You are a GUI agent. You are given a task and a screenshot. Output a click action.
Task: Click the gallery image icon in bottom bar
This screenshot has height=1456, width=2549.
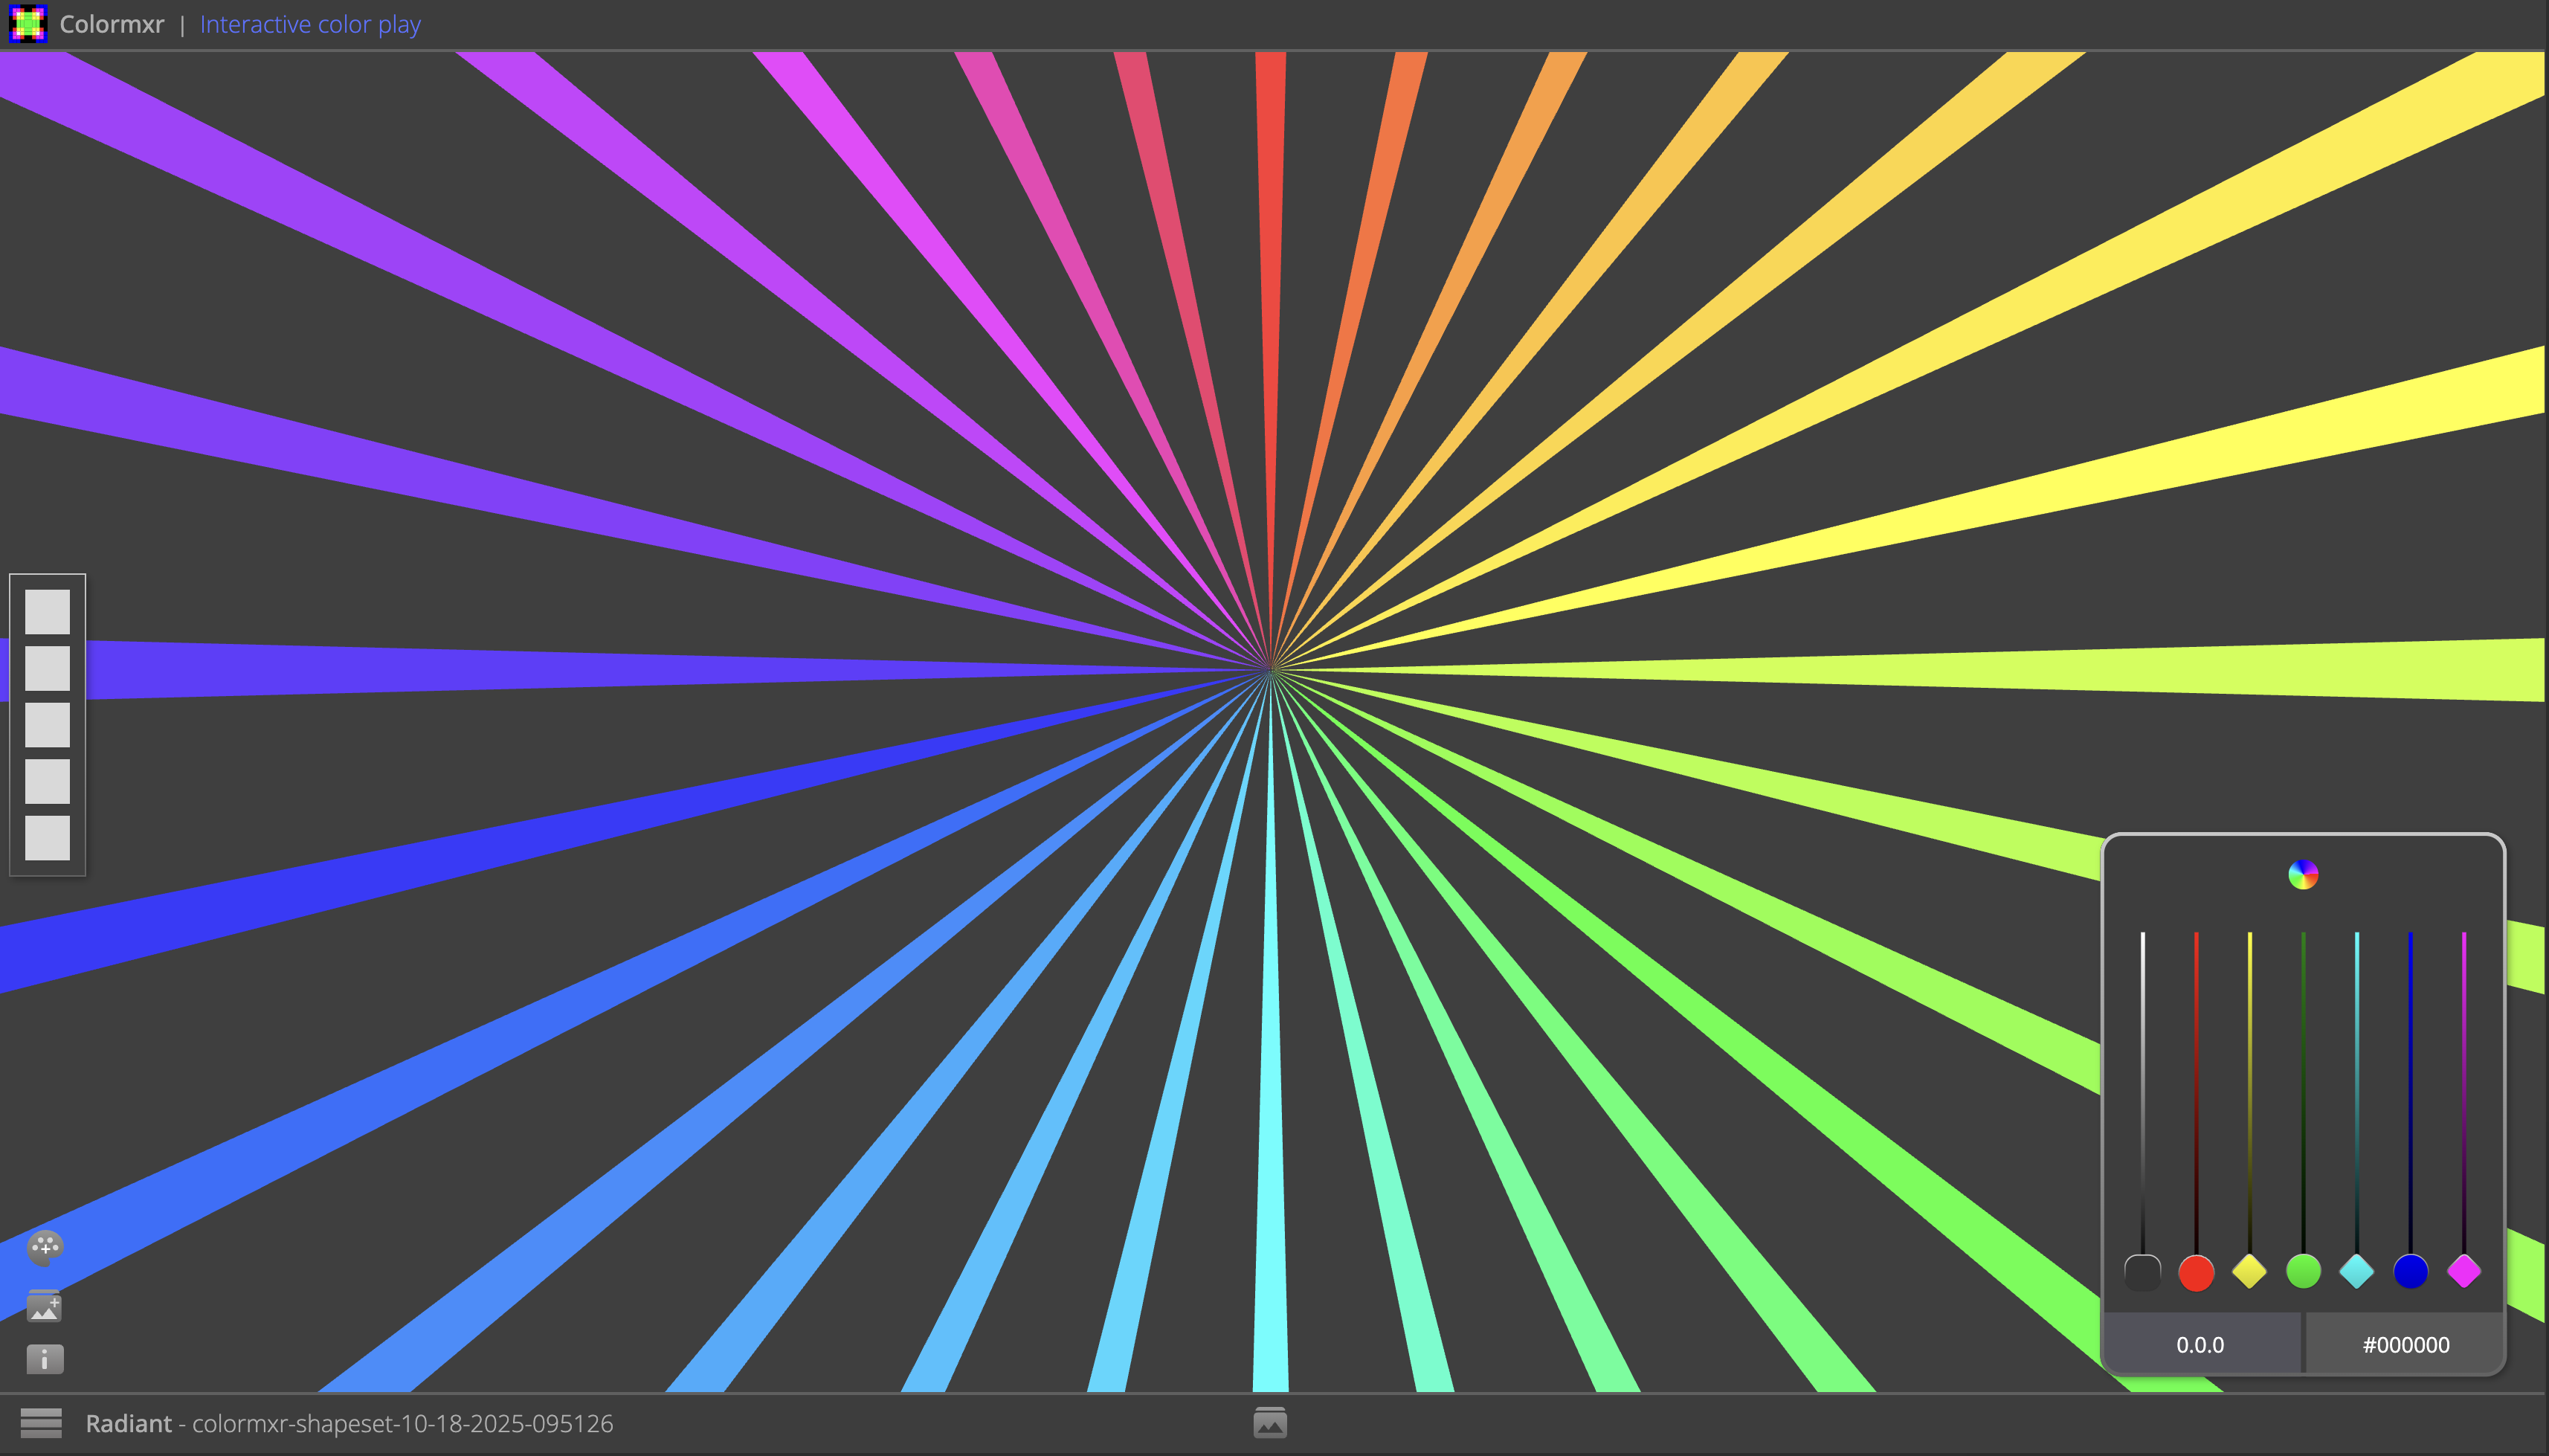pos(1270,1423)
